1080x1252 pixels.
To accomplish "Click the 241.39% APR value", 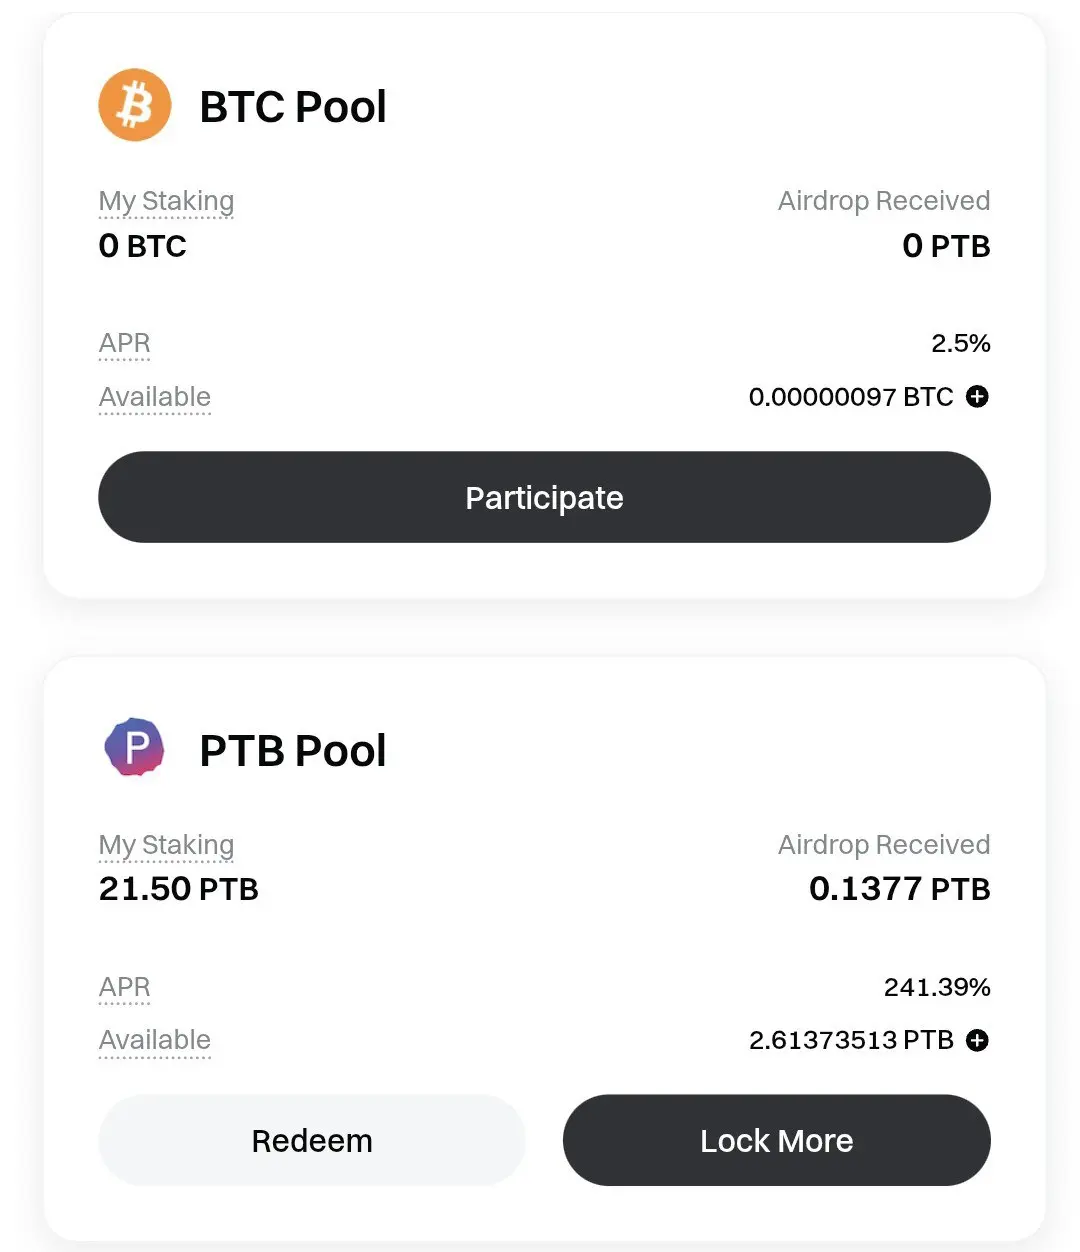I will click(937, 988).
